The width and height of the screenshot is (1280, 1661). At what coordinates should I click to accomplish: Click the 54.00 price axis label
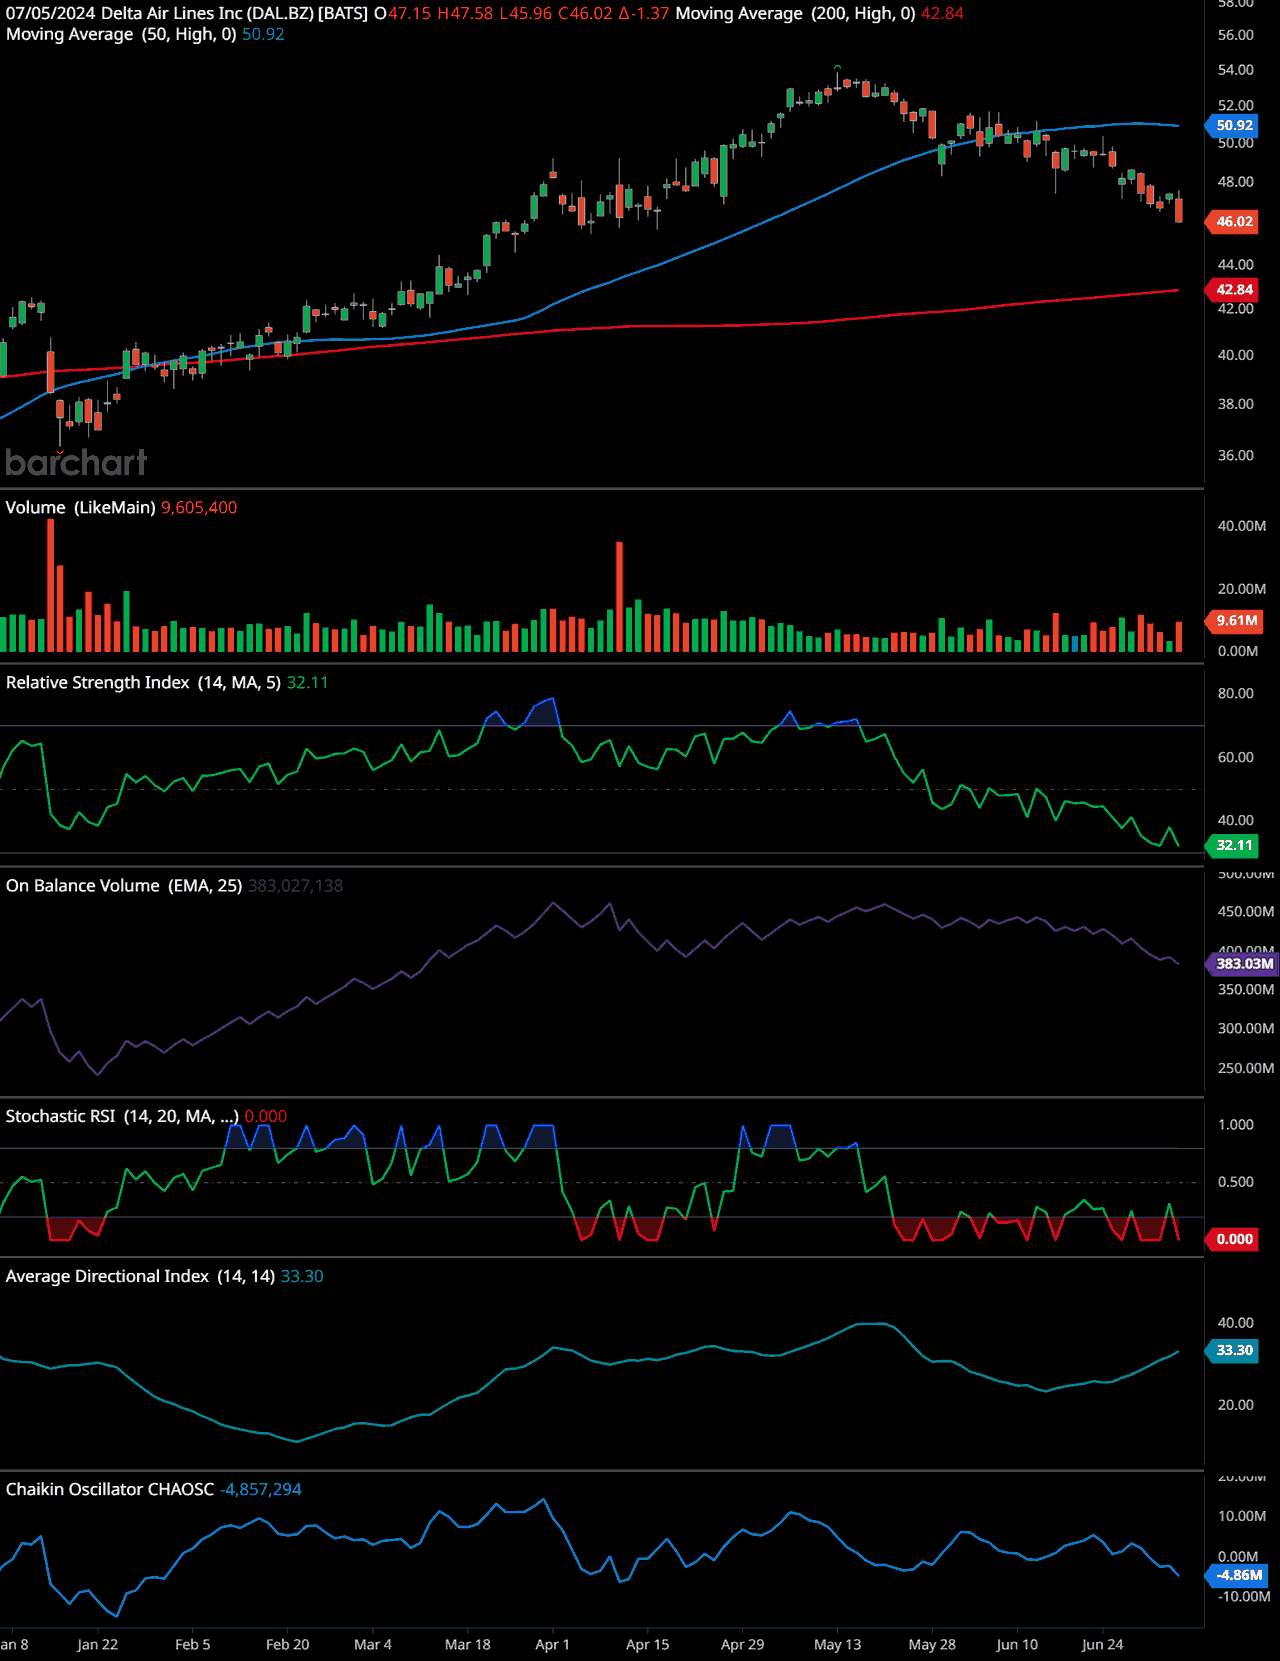tap(1236, 70)
